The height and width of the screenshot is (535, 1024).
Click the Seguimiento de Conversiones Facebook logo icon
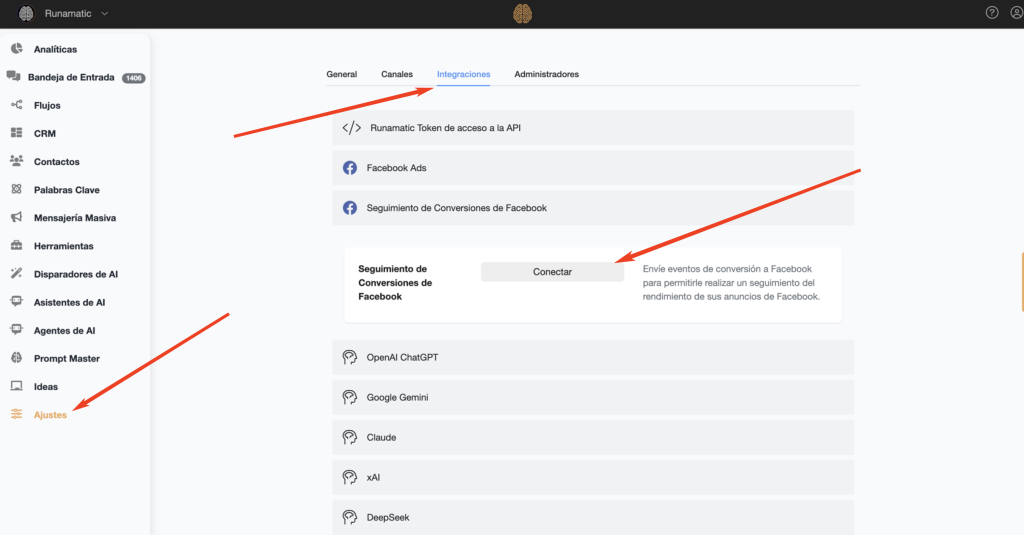[x=349, y=208]
